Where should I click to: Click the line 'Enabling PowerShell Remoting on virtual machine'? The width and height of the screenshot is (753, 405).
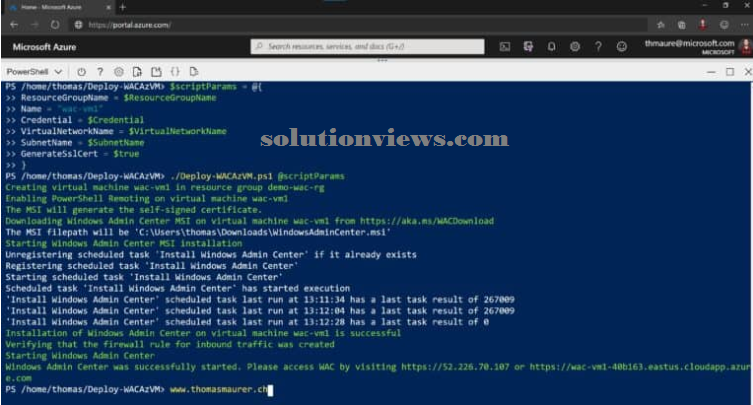pyautogui.click(x=147, y=199)
